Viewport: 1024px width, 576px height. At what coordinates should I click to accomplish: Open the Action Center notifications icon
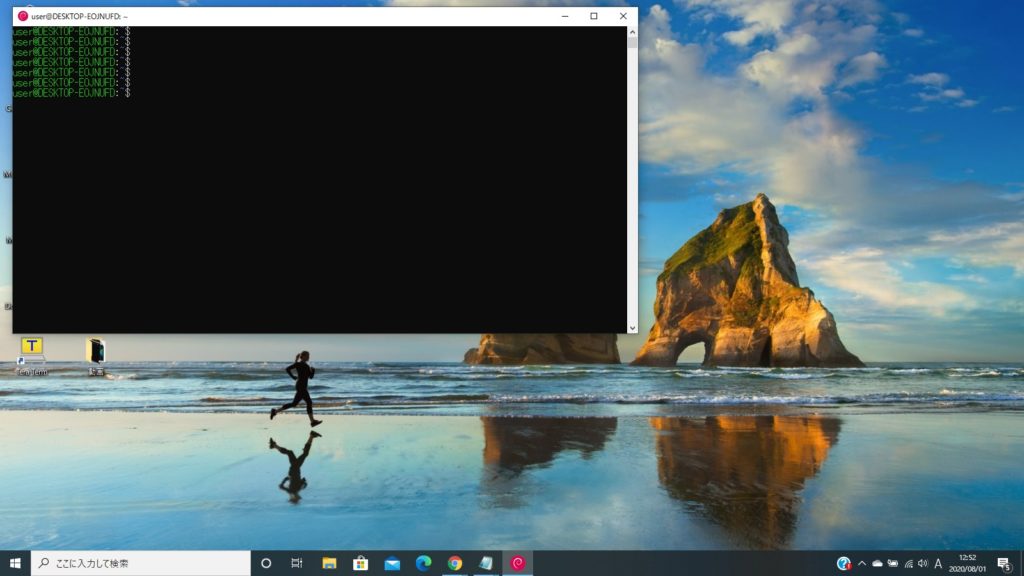tap(1004, 563)
